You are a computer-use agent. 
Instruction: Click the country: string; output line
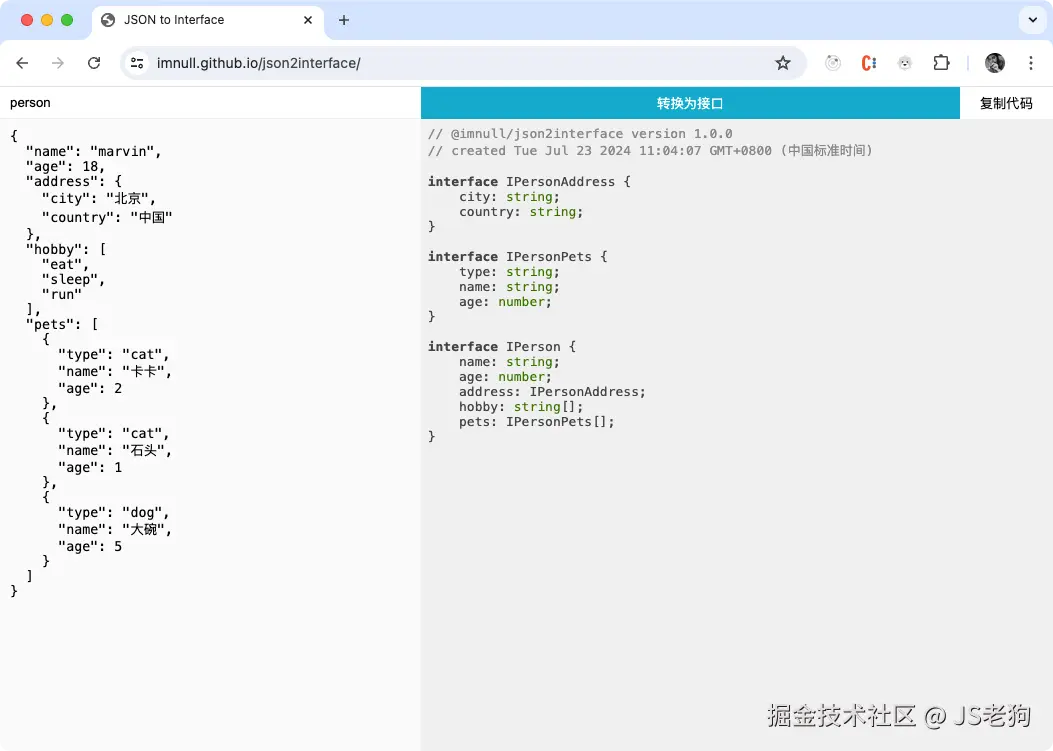pyautogui.click(x=521, y=212)
